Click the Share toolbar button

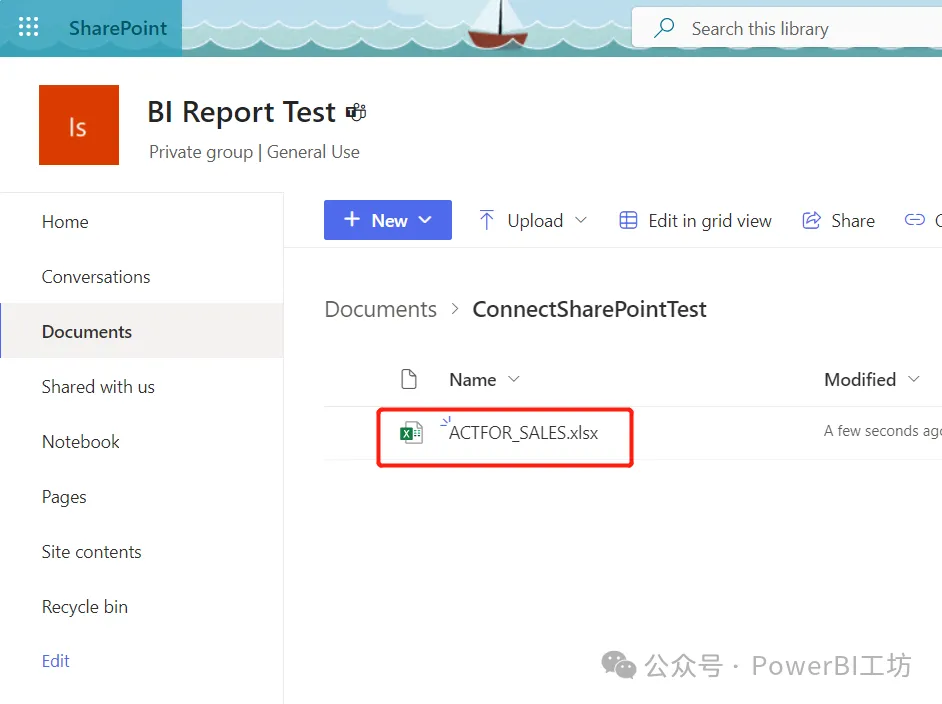pyautogui.click(x=839, y=220)
